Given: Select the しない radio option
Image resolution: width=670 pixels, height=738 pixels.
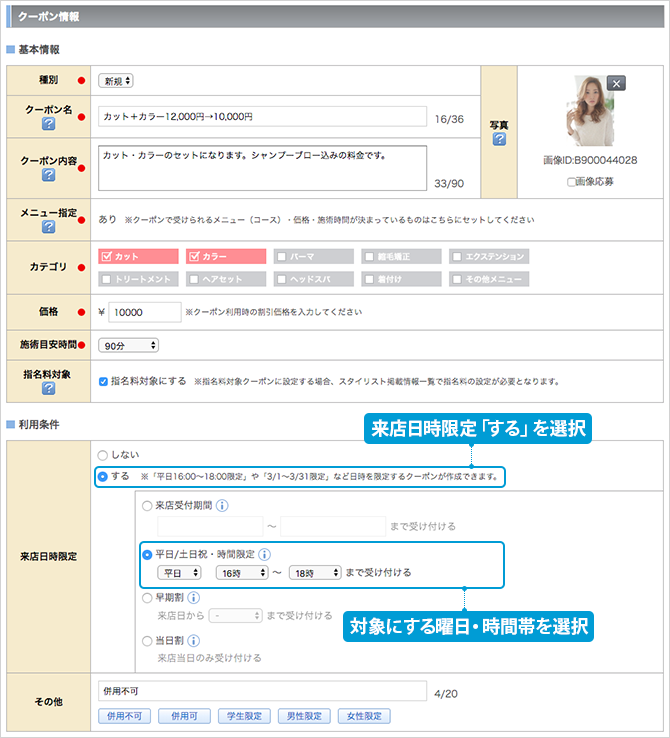Looking at the screenshot, I should (103, 454).
